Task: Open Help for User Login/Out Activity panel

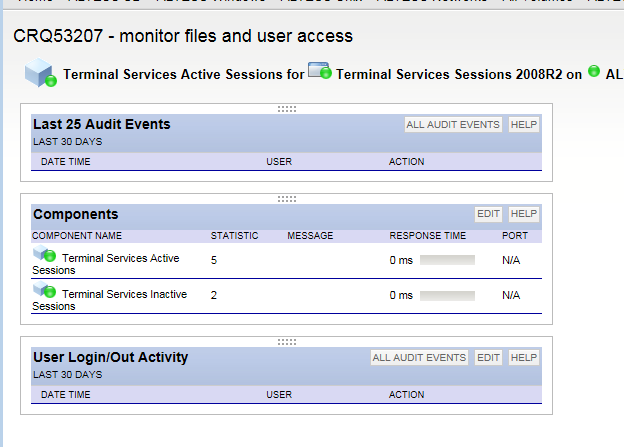Action: point(524,357)
